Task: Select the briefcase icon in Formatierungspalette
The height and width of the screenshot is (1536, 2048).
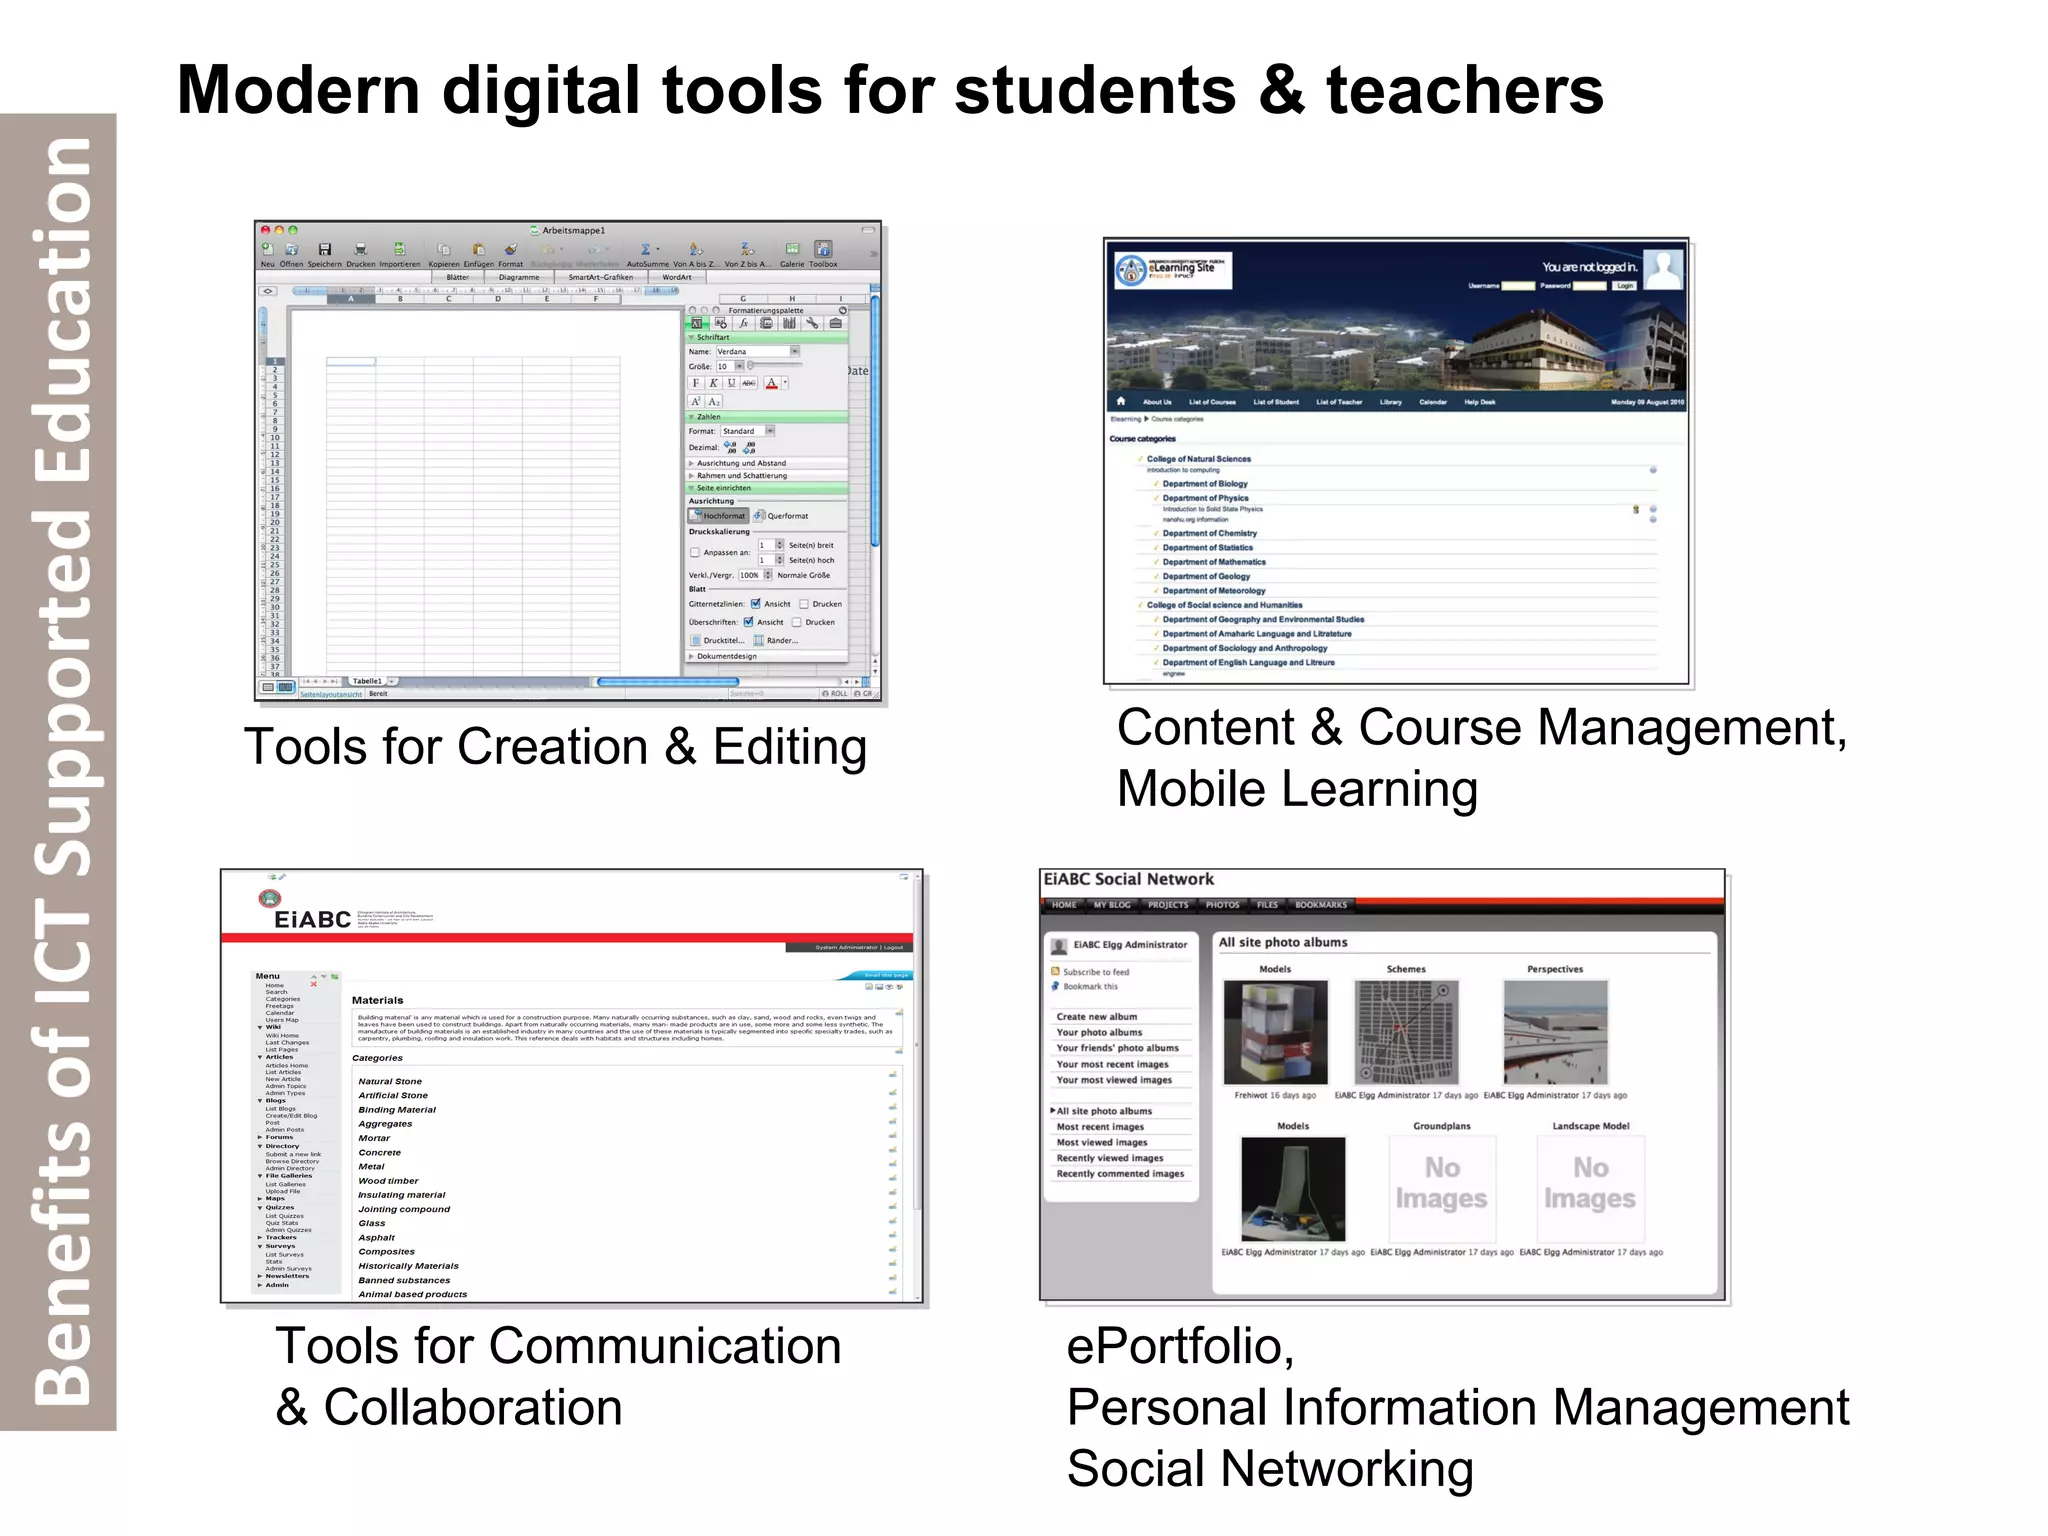Action: click(835, 323)
